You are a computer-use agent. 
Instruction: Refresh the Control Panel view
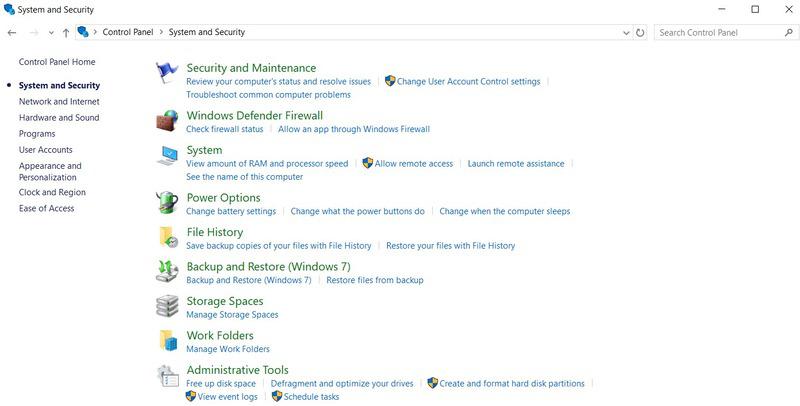(640, 32)
